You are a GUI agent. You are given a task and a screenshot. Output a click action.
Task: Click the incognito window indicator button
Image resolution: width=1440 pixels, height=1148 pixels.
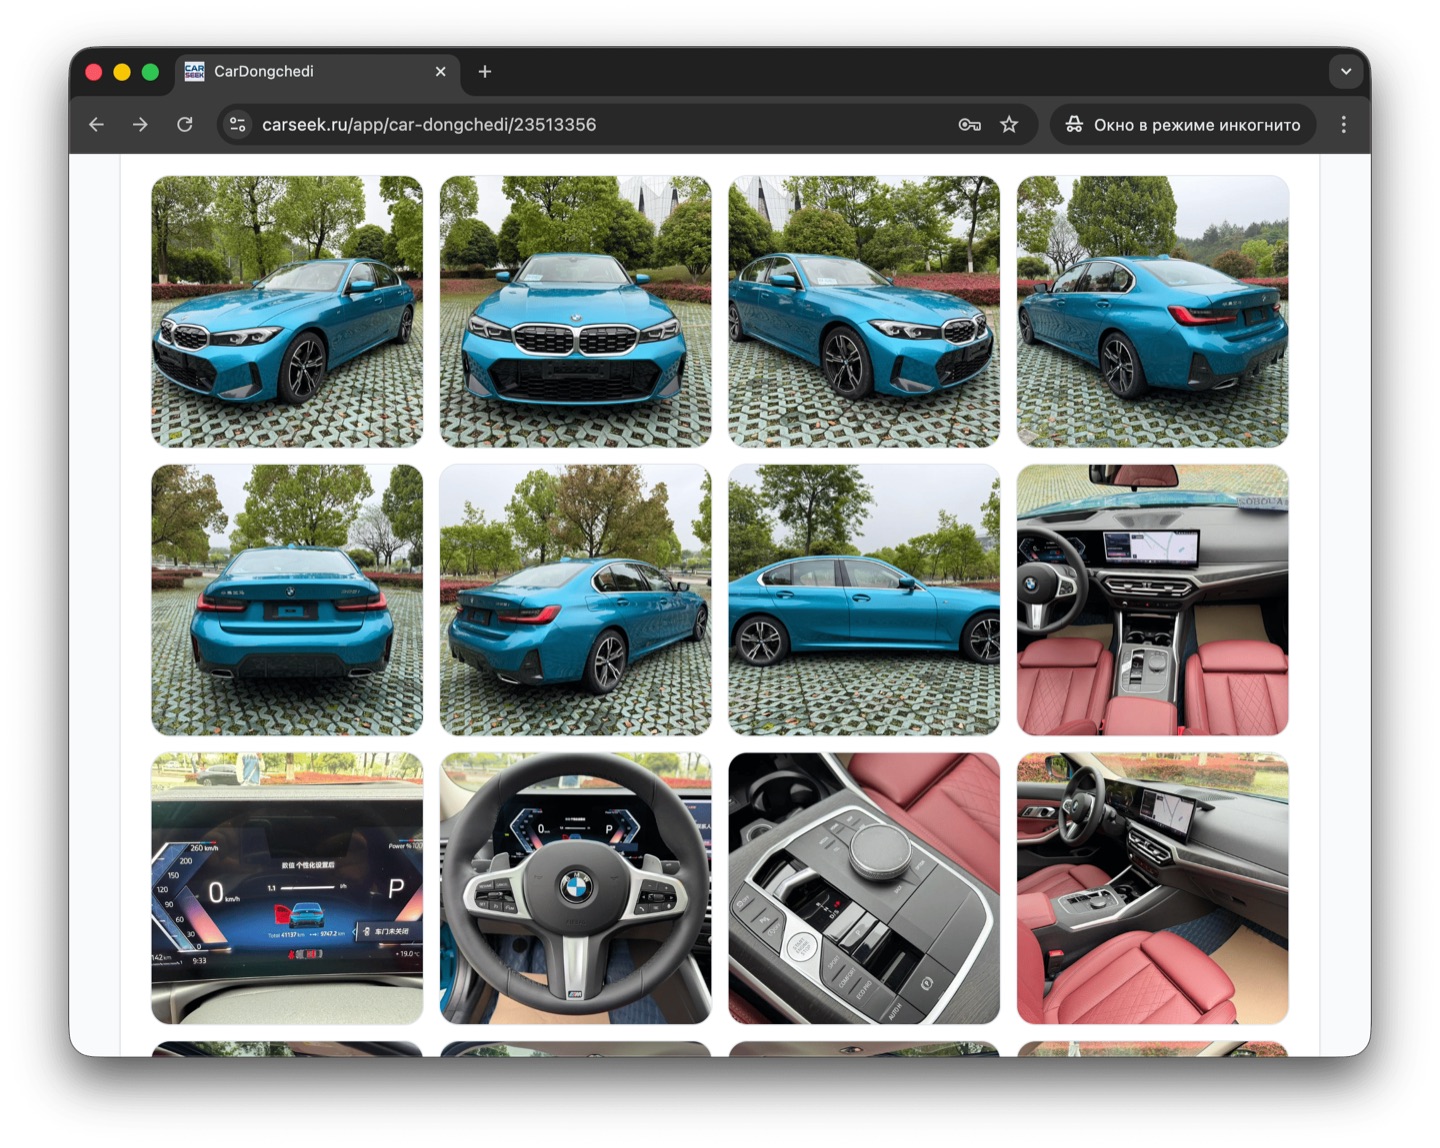pos(1183,125)
